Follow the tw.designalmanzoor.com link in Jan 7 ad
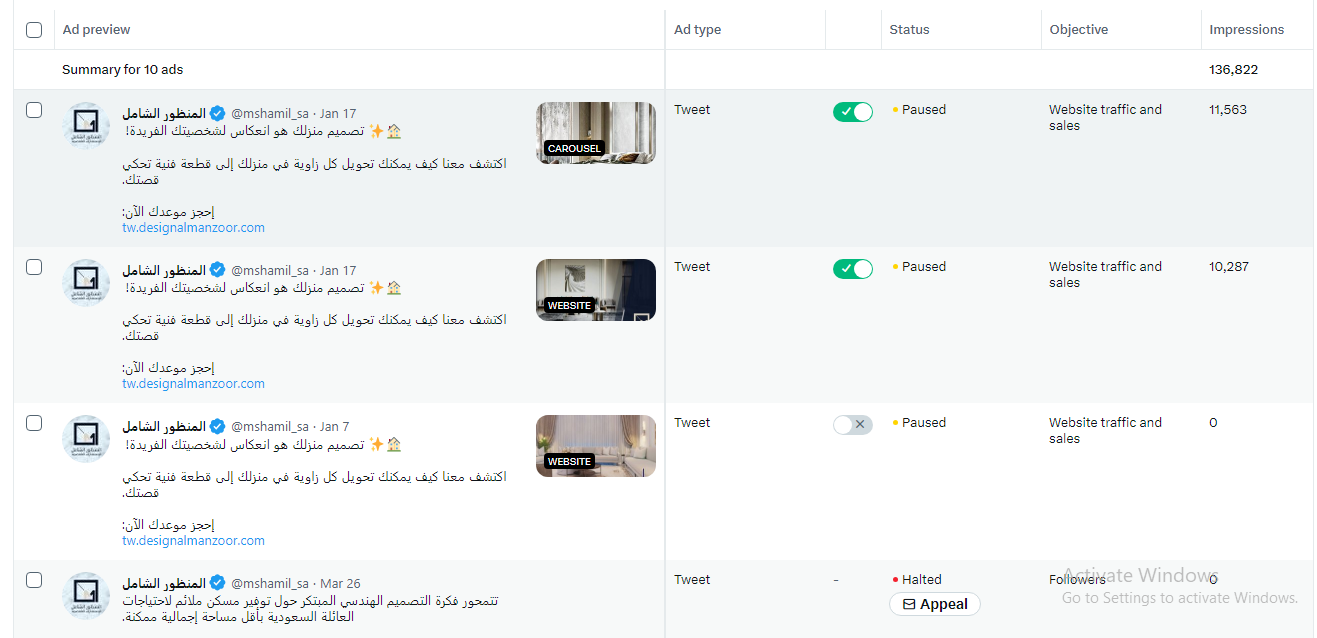1317x638 pixels. coord(194,540)
